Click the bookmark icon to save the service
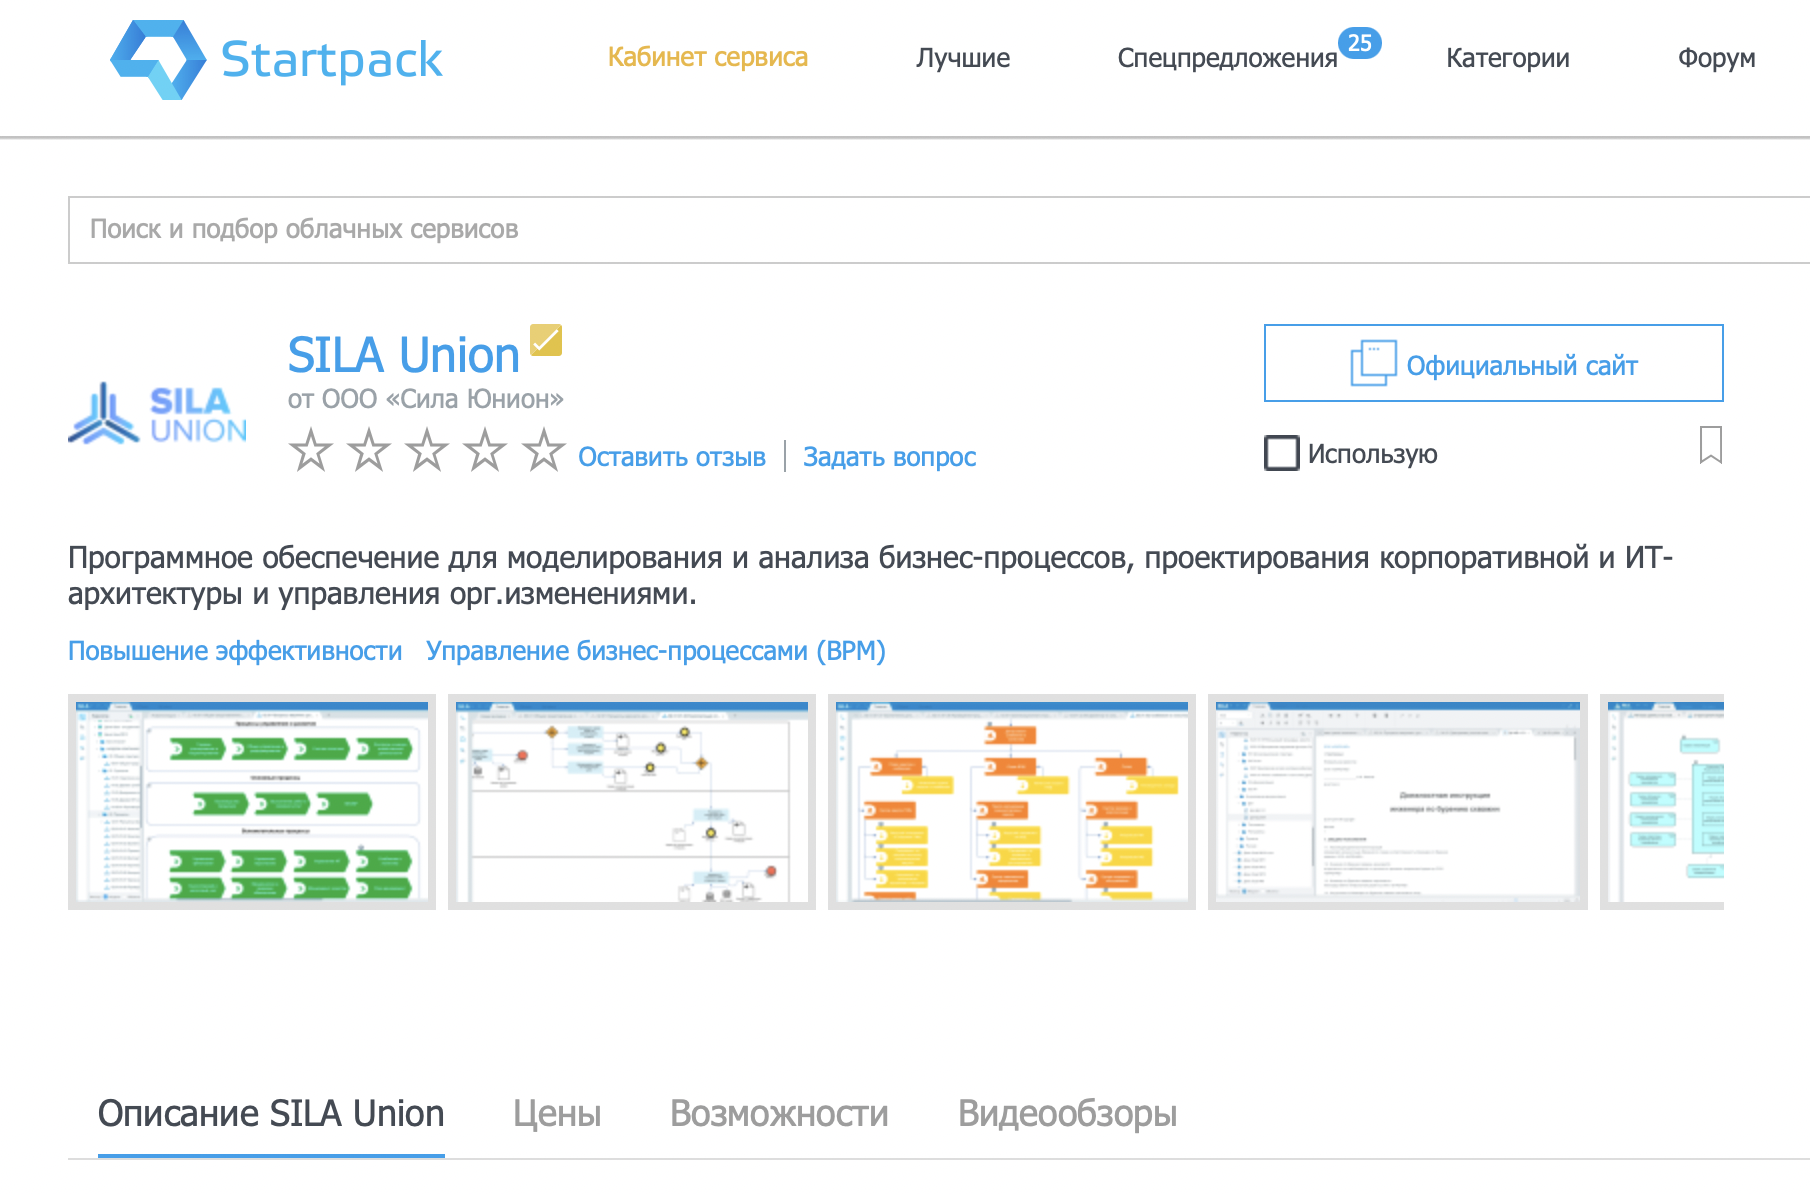 1713,447
